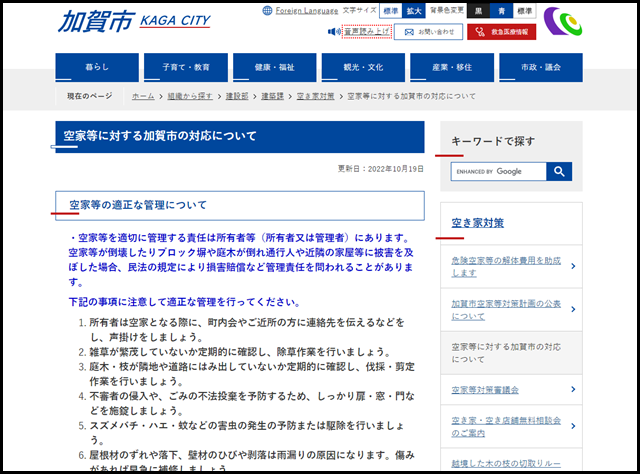Open the 暮らし navigation menu
Image resolution: width=640 pixels, height=474 pixels.
tap(97, 67)
